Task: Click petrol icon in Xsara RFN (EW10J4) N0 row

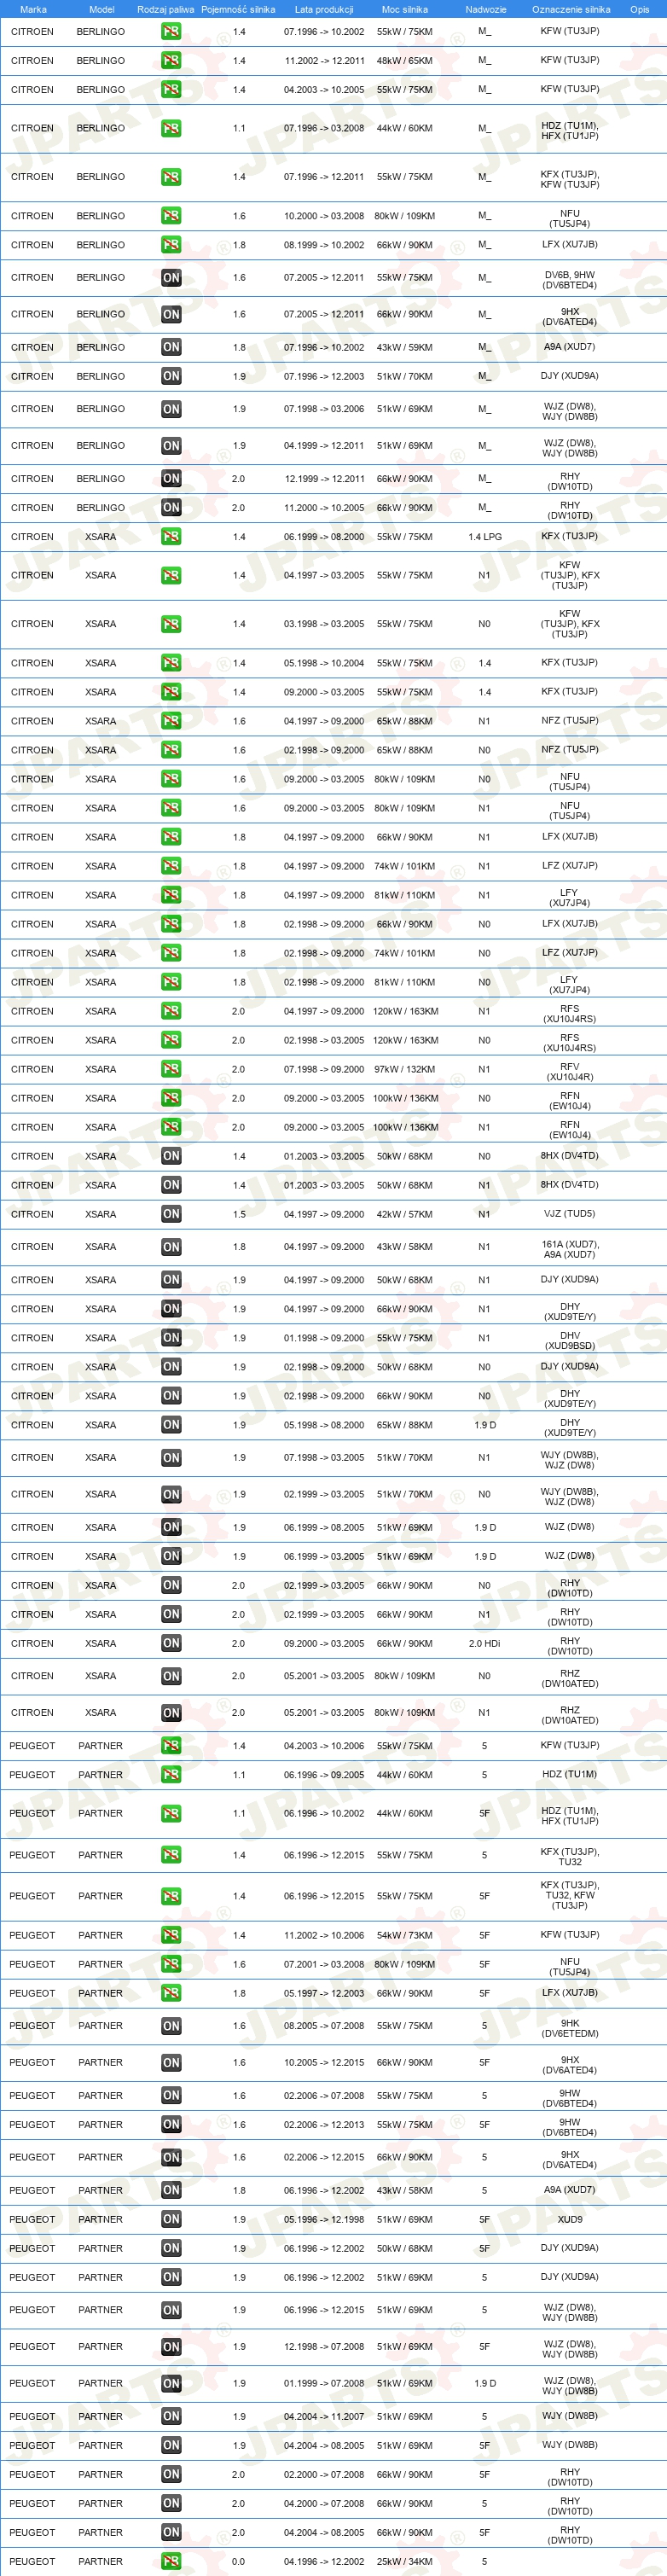Action: (x=171, y=1098)
